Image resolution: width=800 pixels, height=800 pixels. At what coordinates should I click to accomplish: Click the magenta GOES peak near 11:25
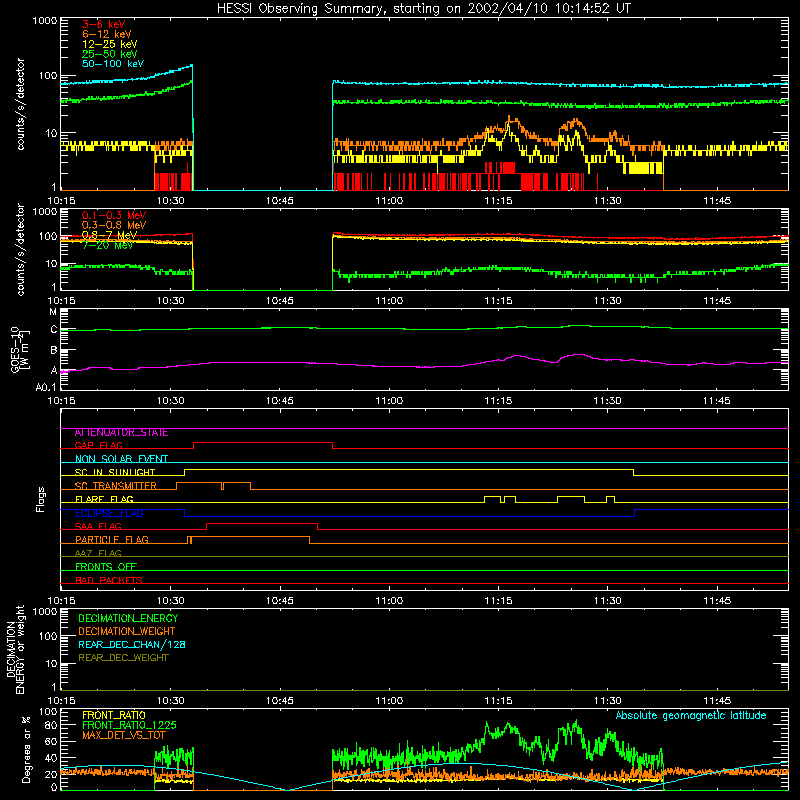[578, 355]
